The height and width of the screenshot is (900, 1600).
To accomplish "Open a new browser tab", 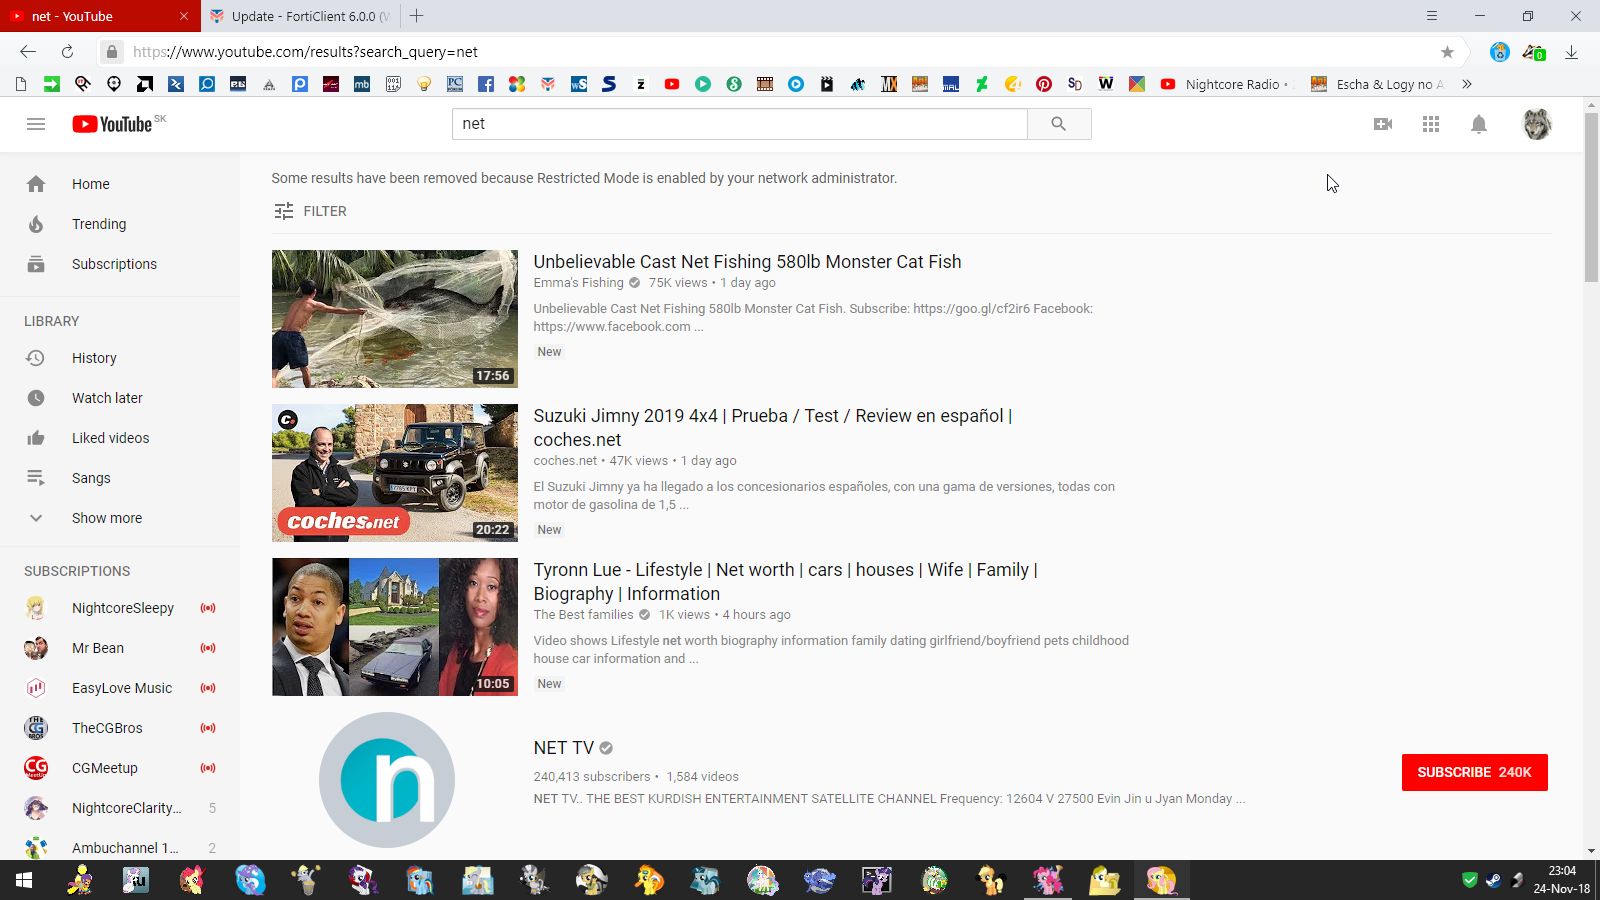I will [417, 16].
